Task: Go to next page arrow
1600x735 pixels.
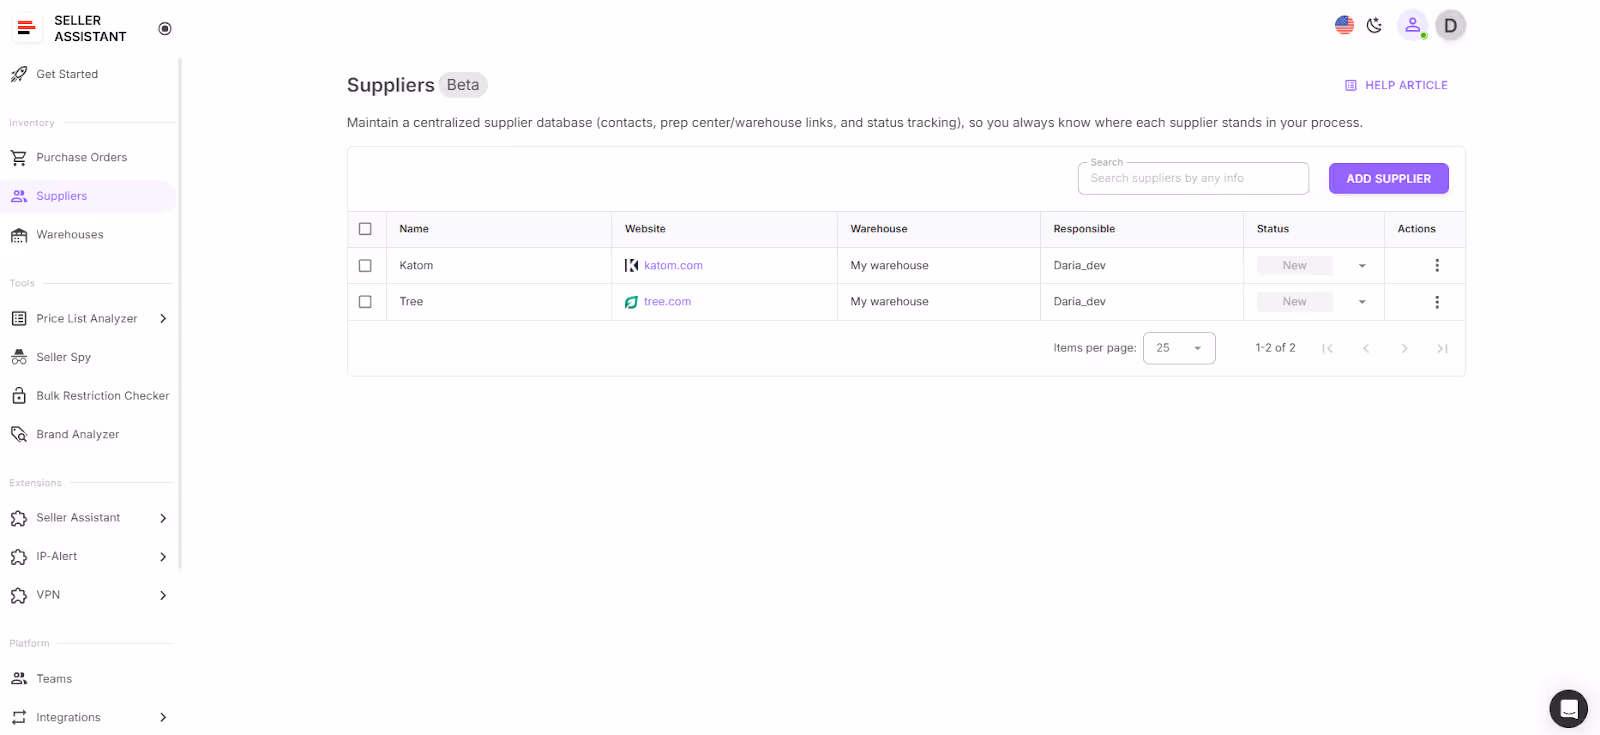Action: 1404,348
